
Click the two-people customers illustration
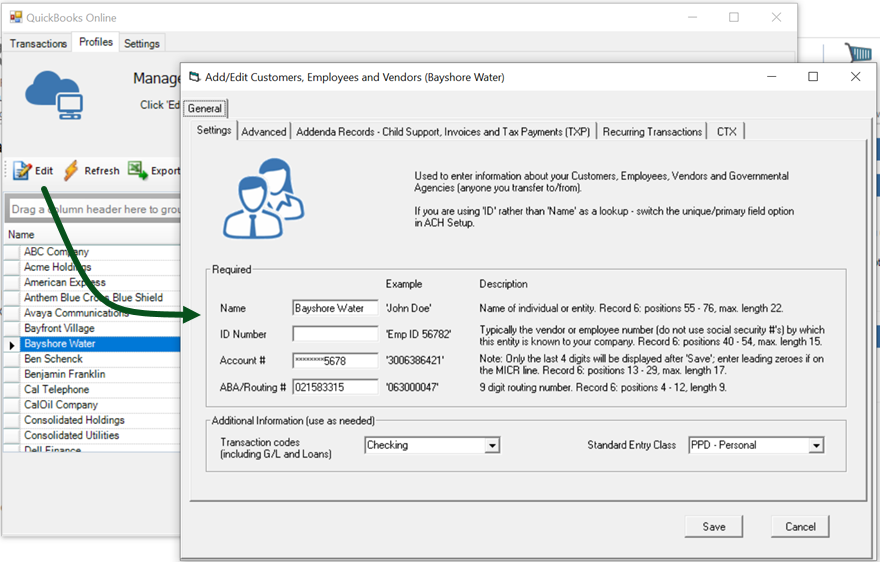point(263,198)
